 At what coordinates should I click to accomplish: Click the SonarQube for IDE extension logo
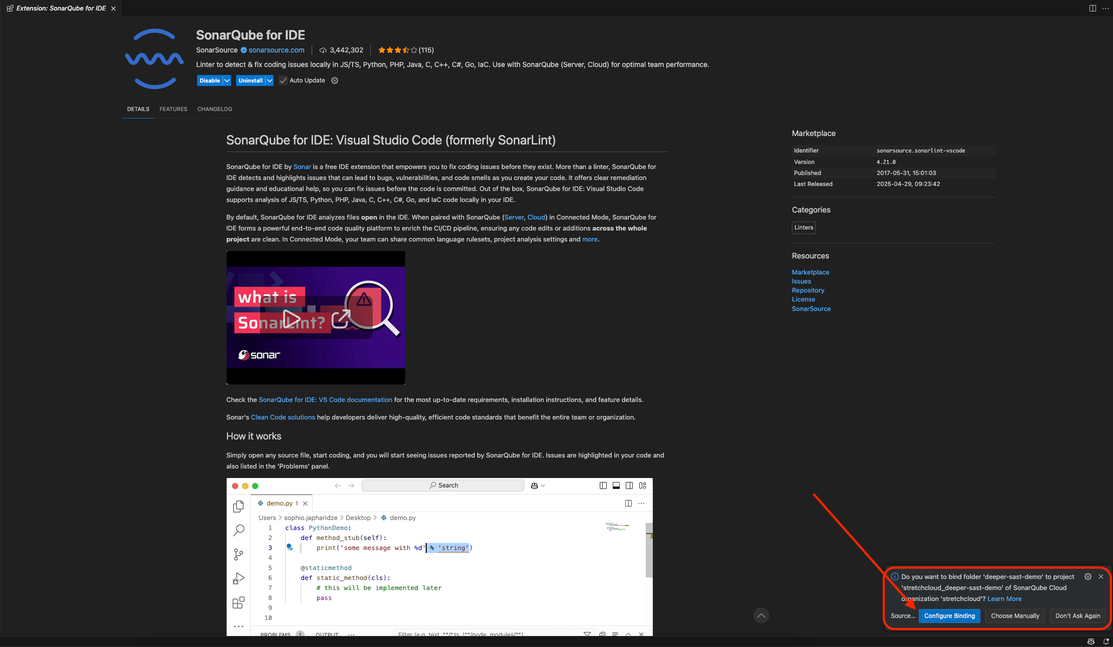click(155, 58)
